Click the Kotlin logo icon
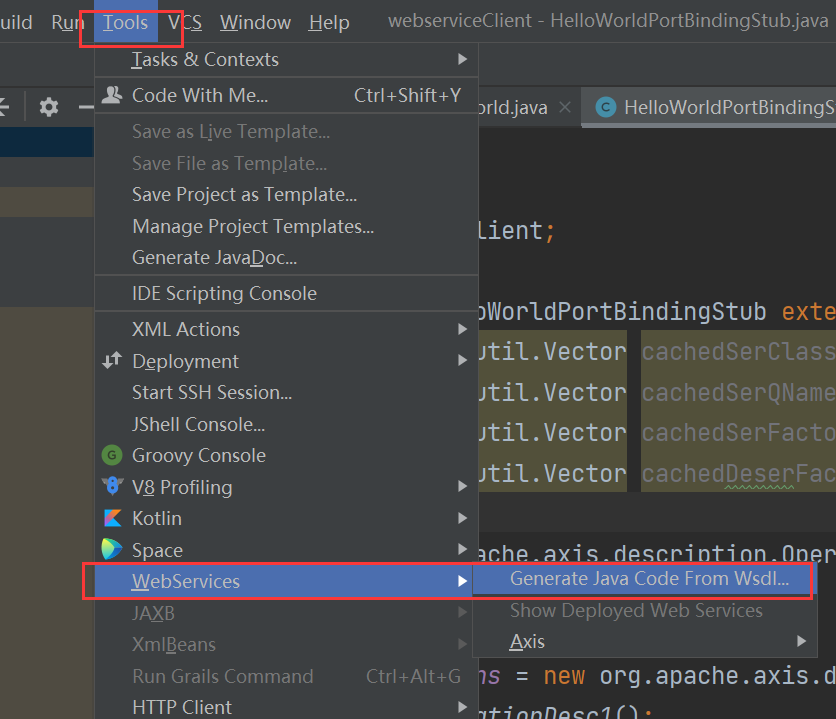This screenshot has width=836, height=719. [112, 518]
